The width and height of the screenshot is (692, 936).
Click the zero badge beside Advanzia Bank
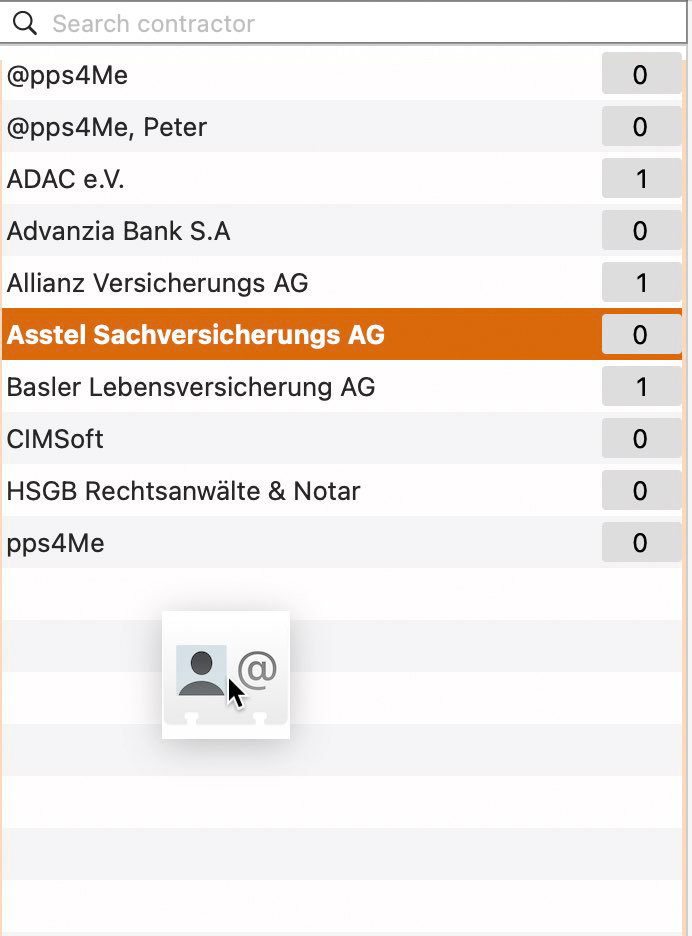tap(641, 230)
